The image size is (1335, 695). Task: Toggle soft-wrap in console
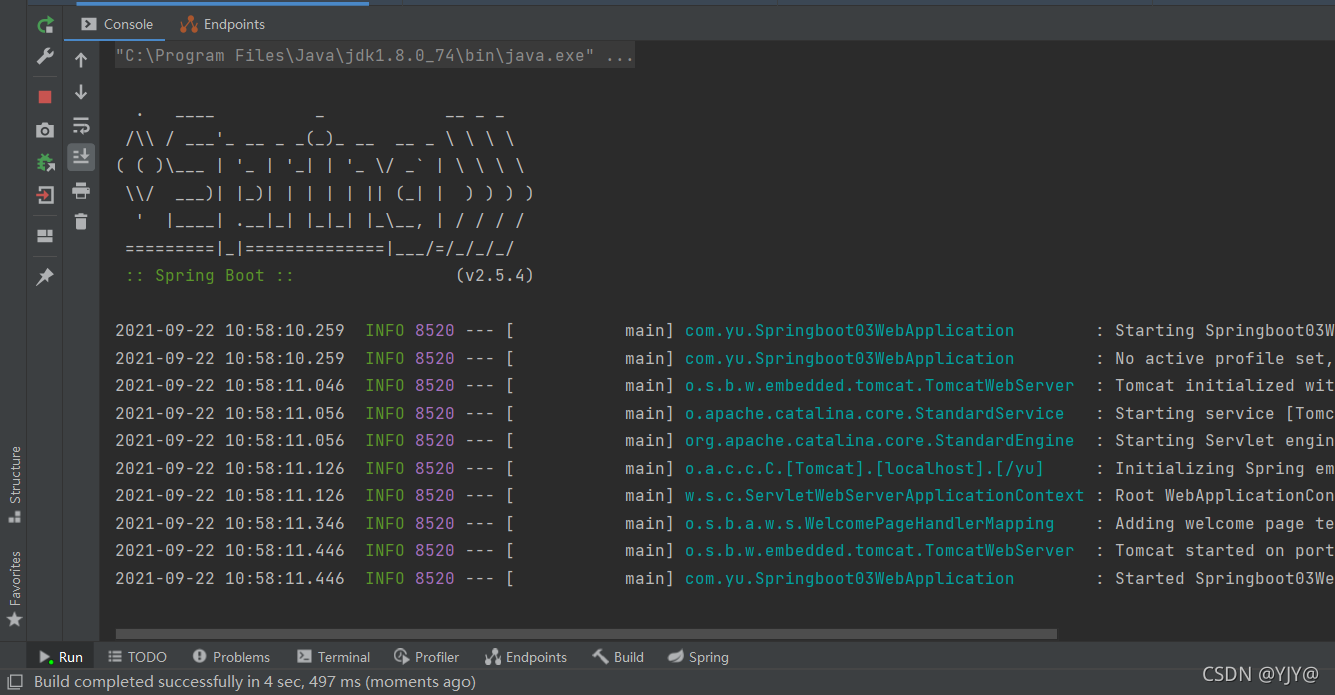click(81, 125)
